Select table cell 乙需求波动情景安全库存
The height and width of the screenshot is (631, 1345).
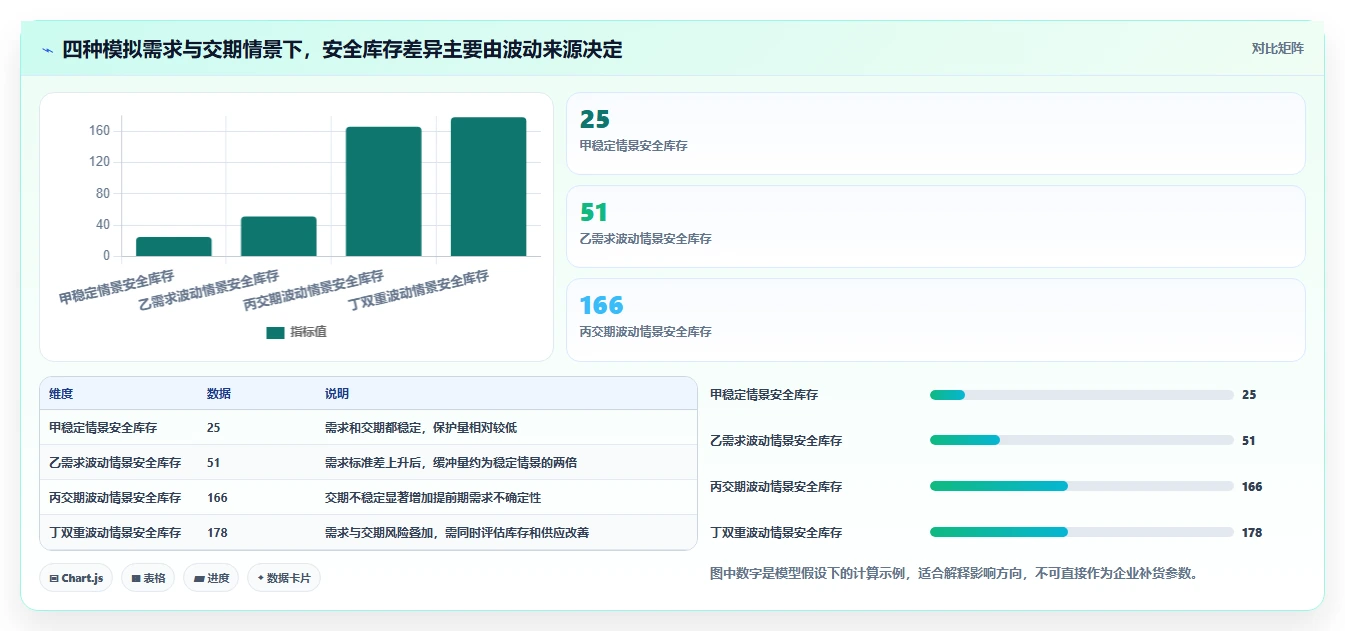[115, 463]
